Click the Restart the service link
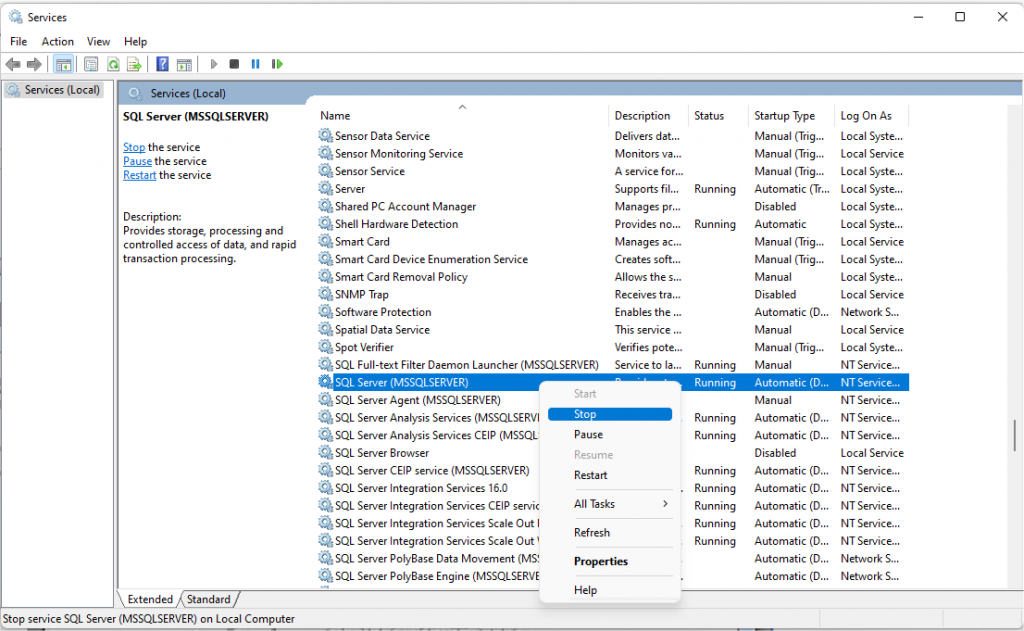The width and height of the screenshot is (1024, 631). (x=139, y=174)
